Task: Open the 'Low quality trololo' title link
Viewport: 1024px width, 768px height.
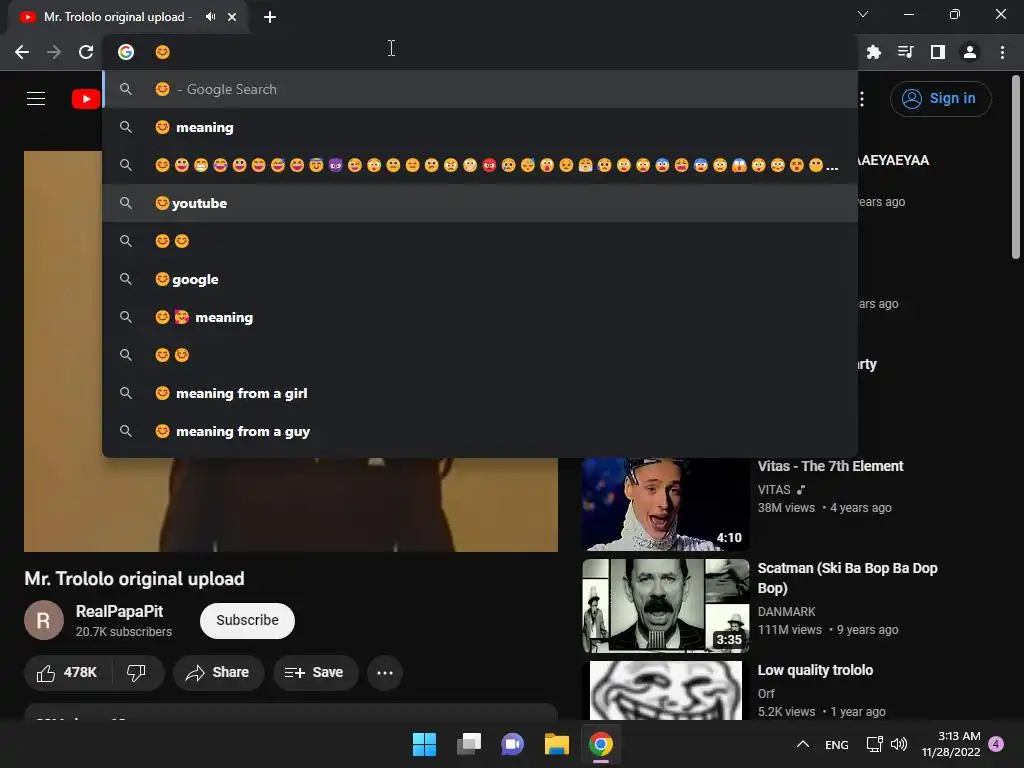Action: click(815, 670)
